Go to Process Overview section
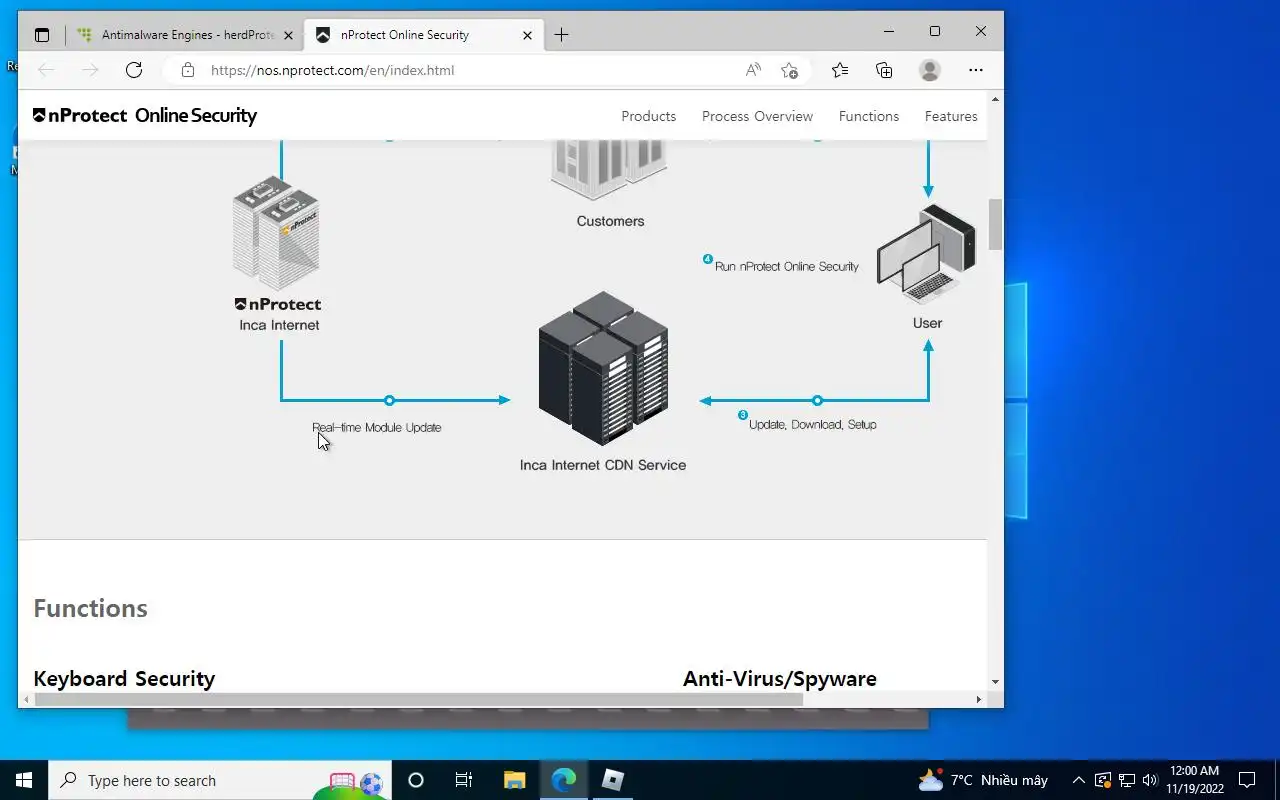Screen dimensions: 1280x800 tap(758, 116)
